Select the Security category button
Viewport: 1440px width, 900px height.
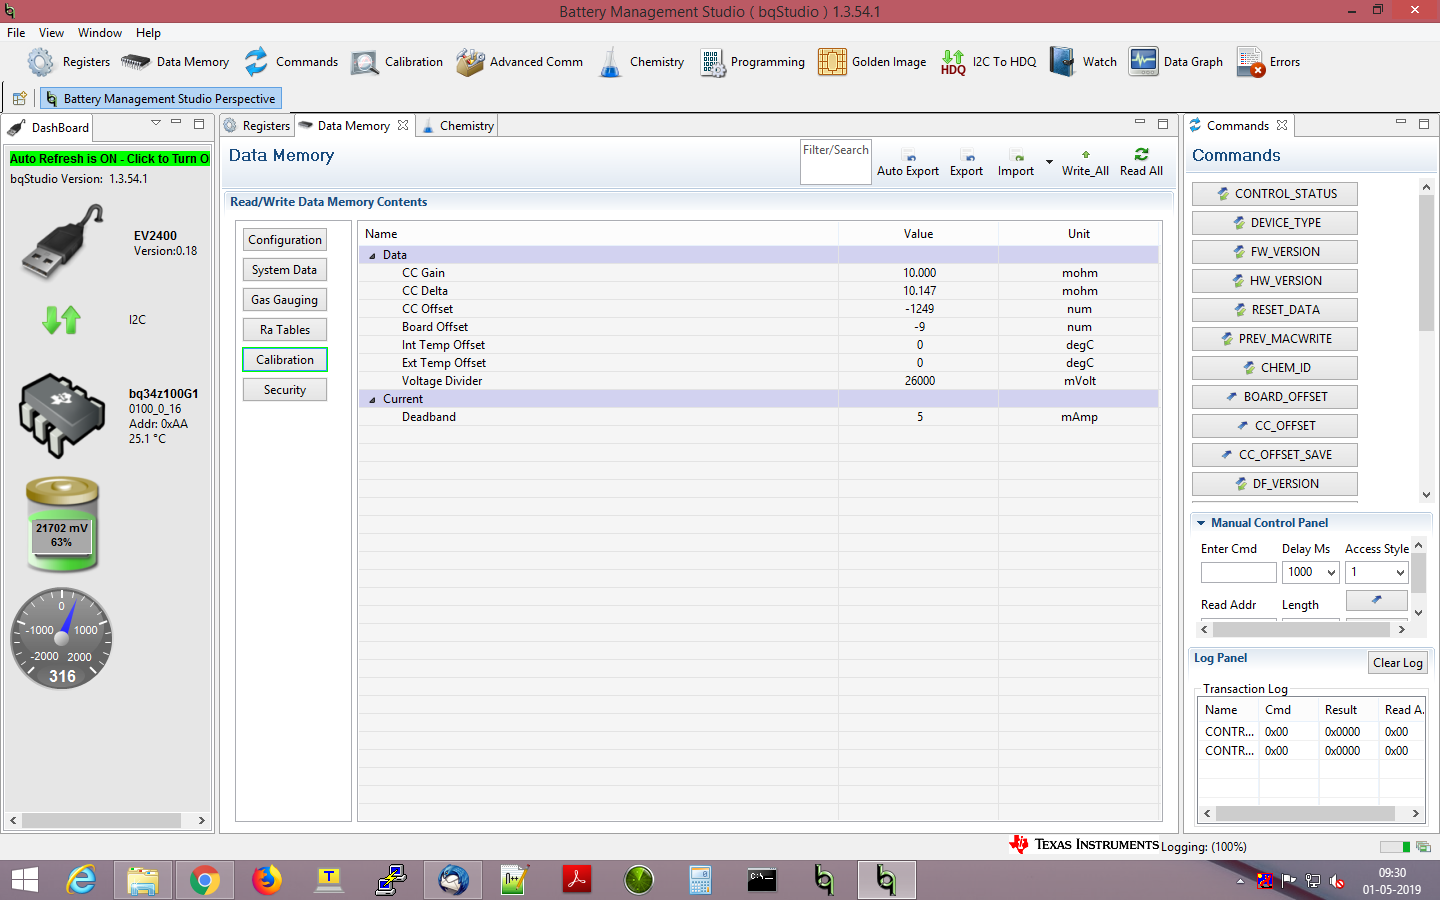pyautogui.click(x=285, y=390)
